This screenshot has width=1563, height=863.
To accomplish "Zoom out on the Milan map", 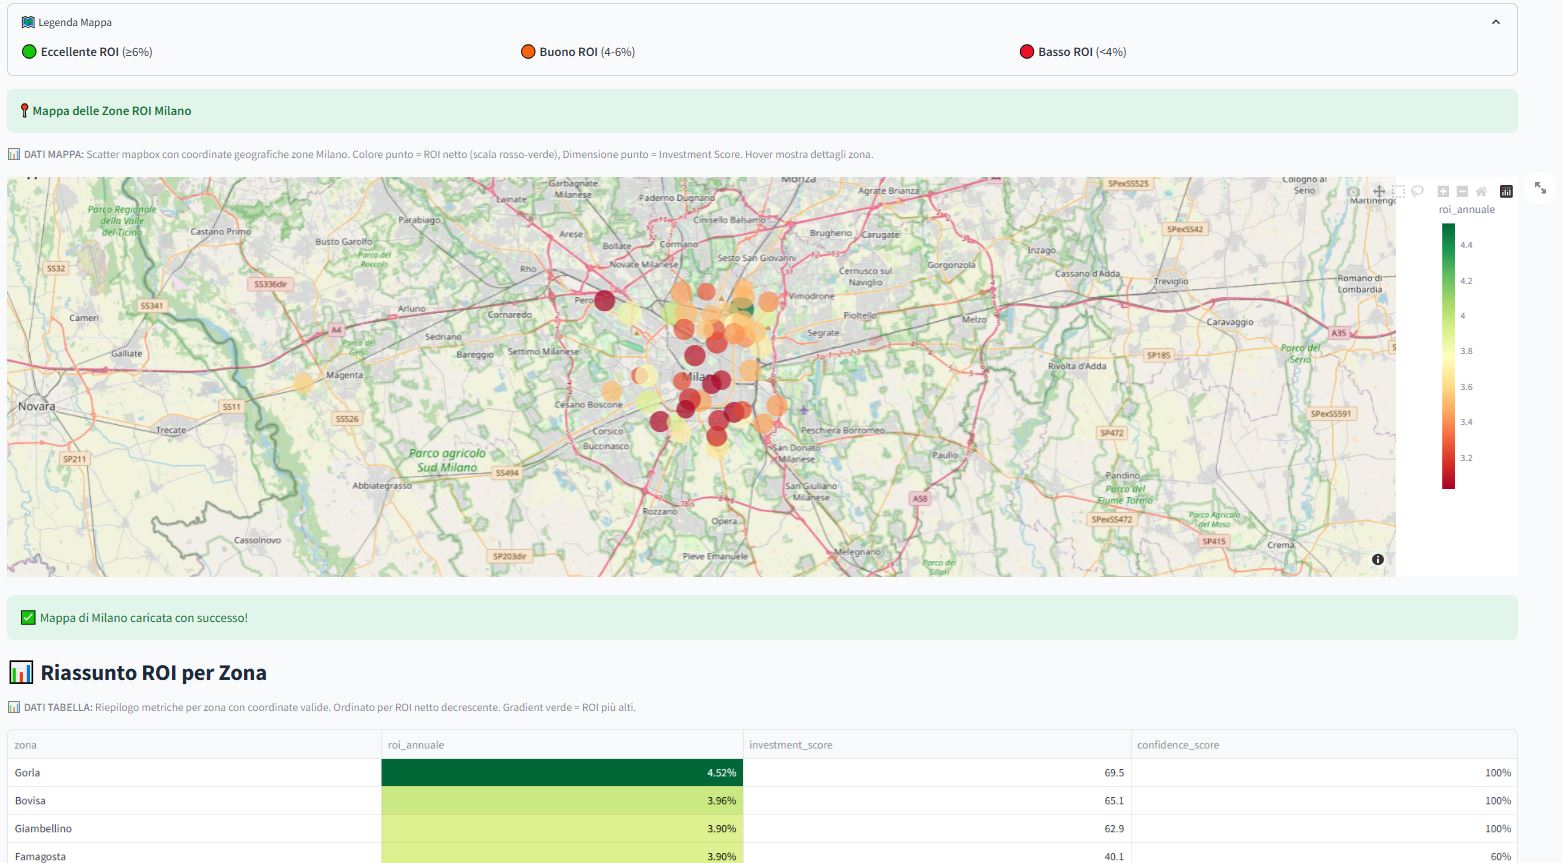I will click(1461, 190).
